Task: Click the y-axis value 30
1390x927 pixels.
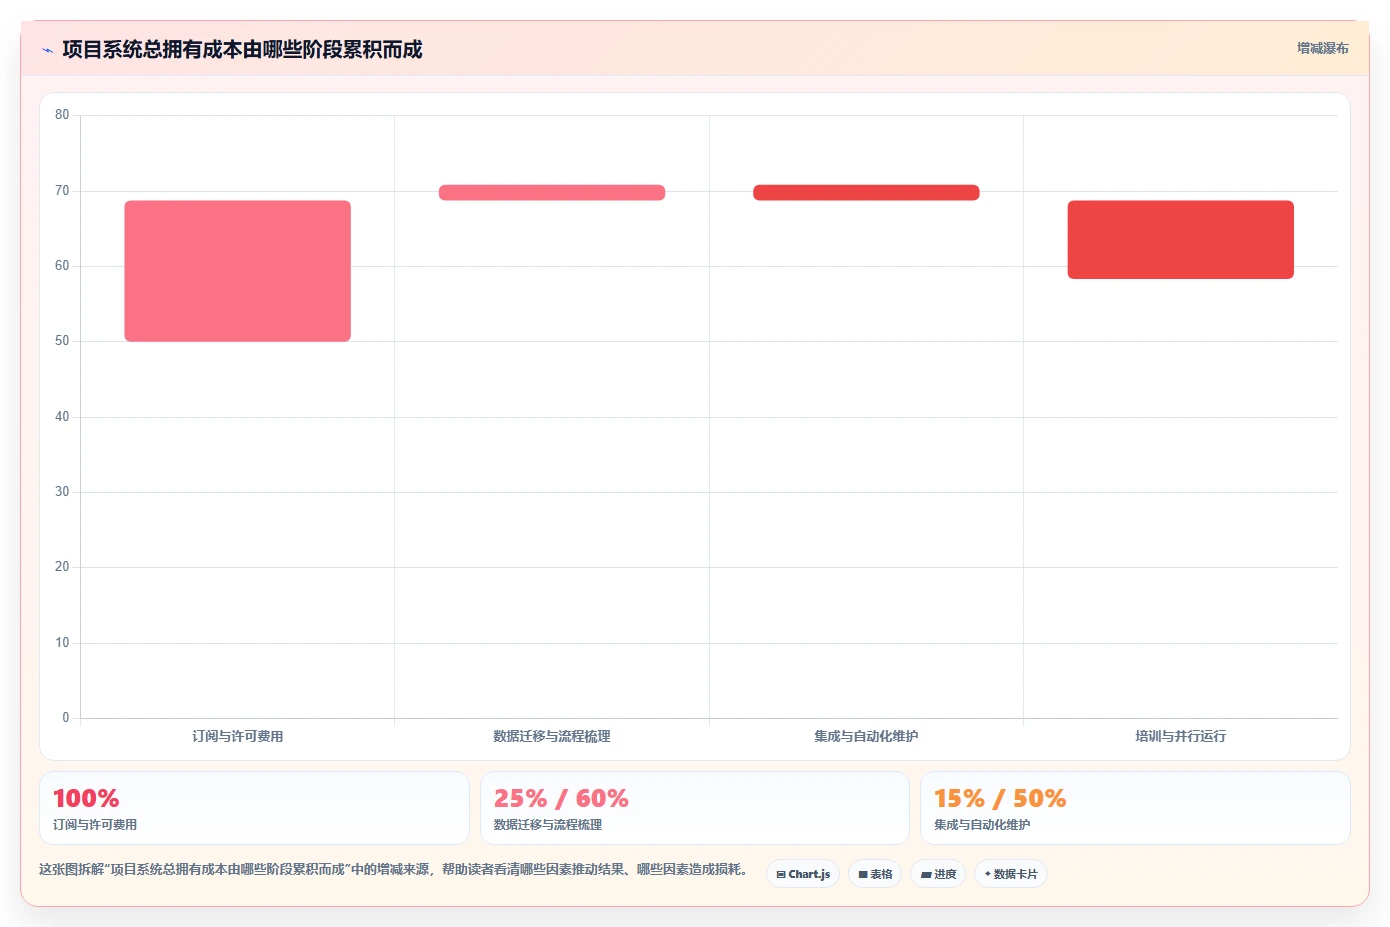Action: pyautogui.click(x=62, y=492)
